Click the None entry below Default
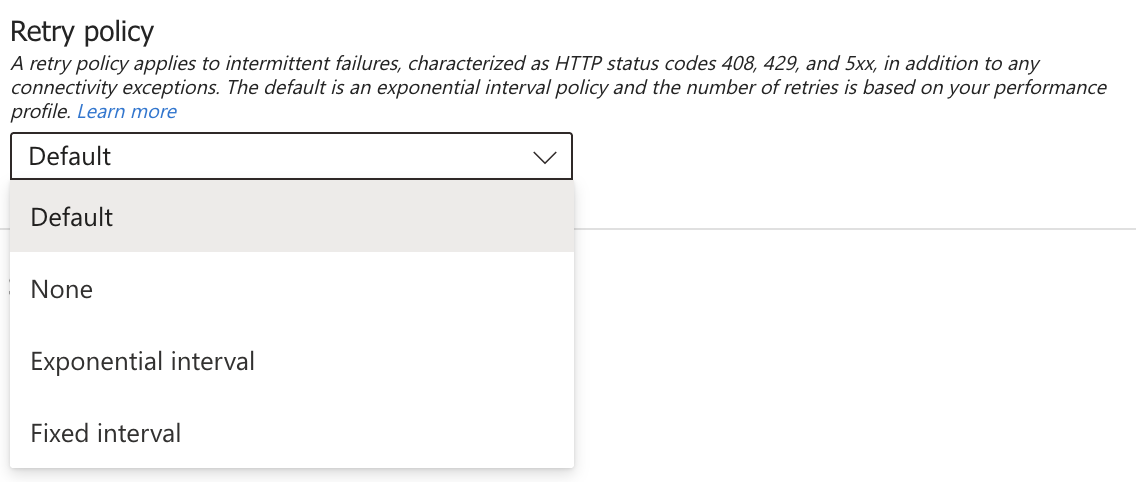This screenshot has width=1136, height=482. pyautogui.click(x=62, y=289)
